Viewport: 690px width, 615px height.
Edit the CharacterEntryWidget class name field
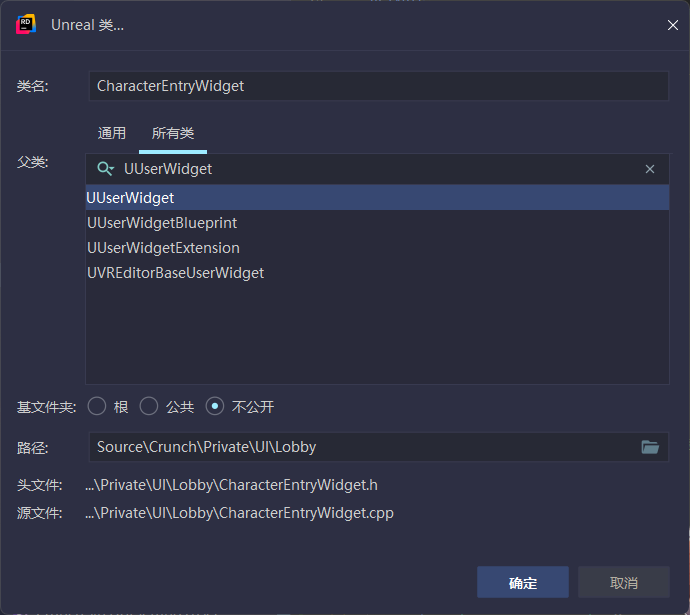pos(379,86)
